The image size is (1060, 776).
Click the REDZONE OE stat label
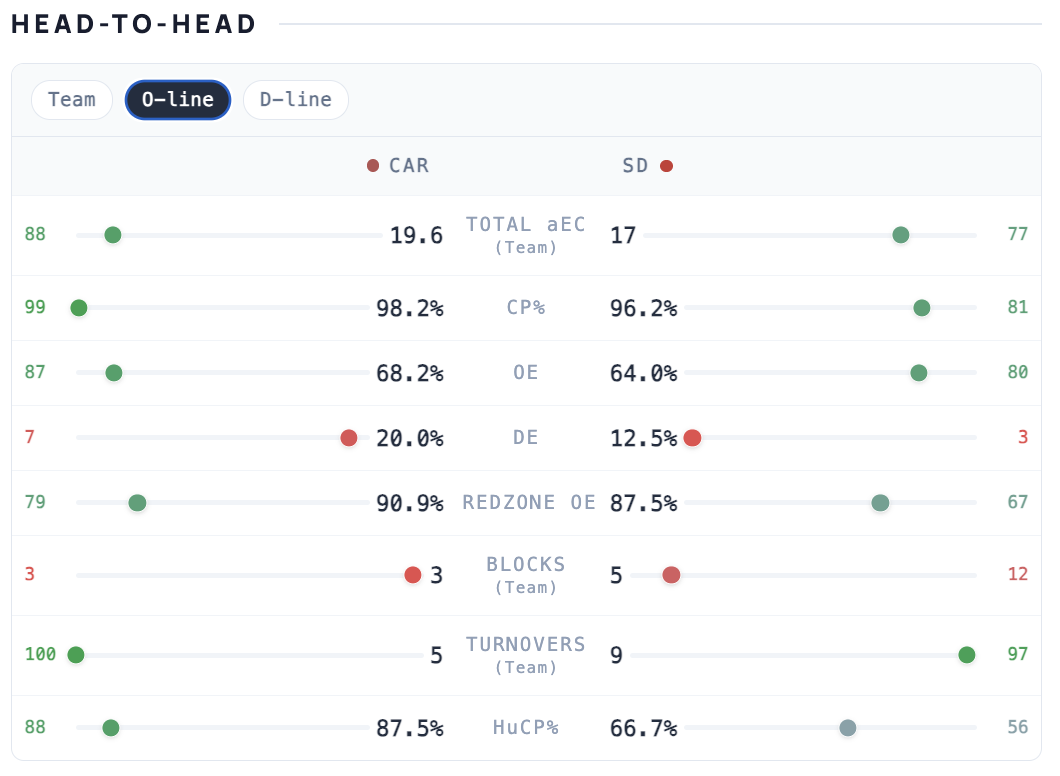pos(528,503)
